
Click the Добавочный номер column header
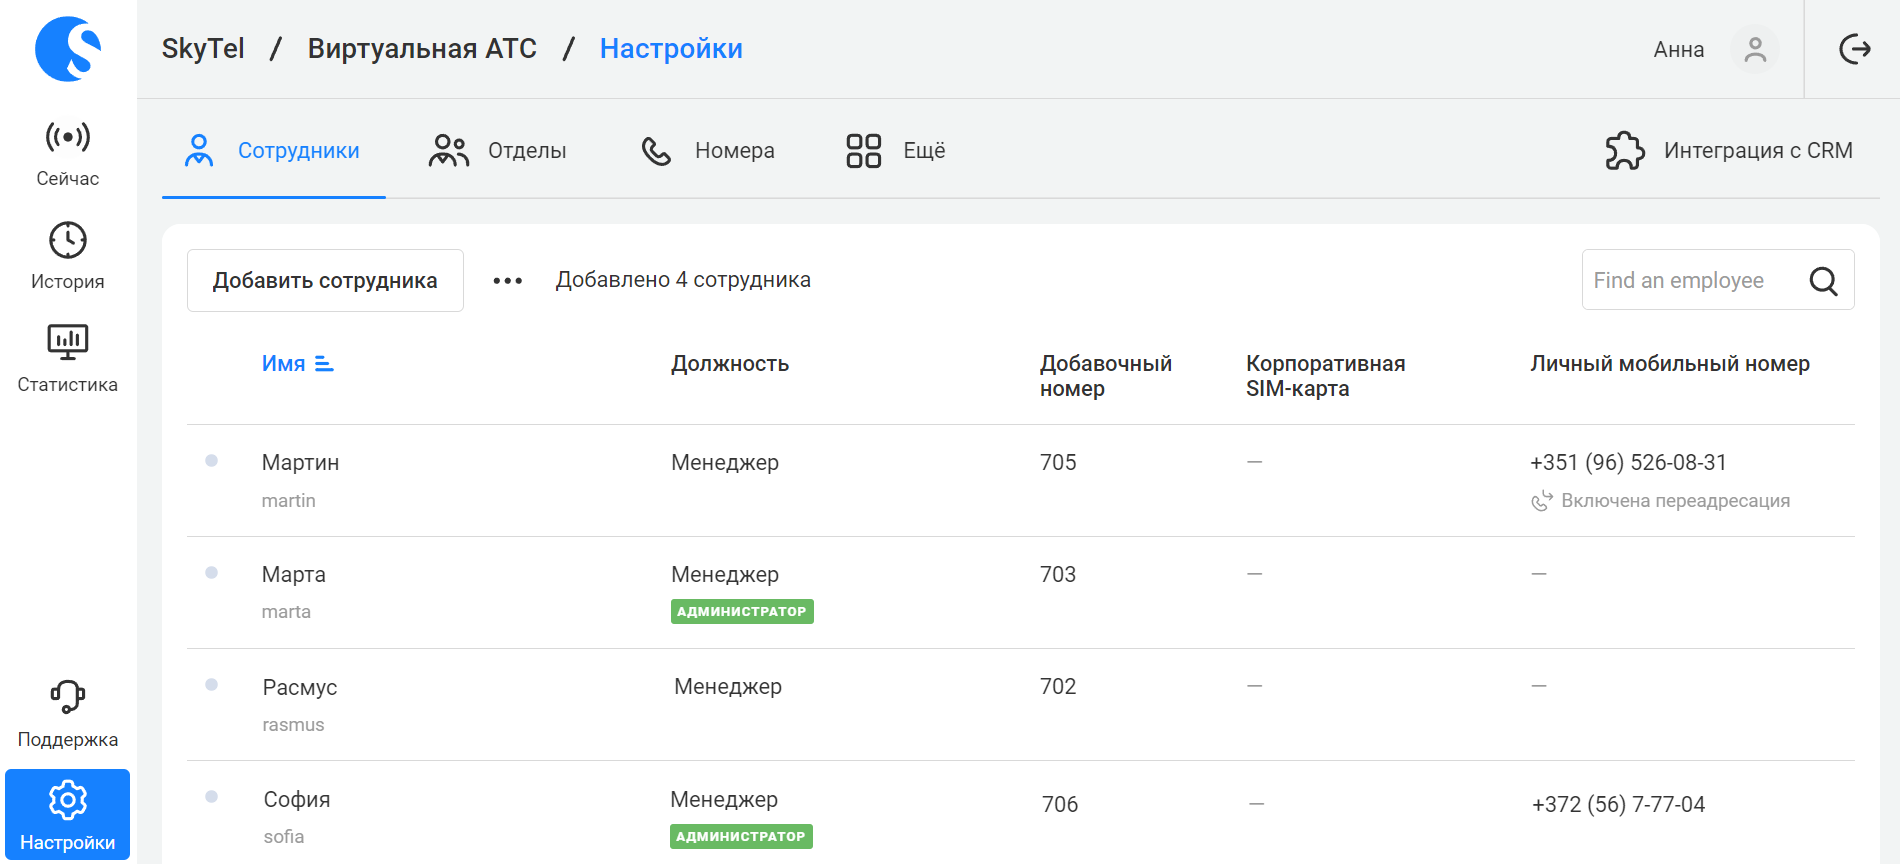(x=1106, y=376)
